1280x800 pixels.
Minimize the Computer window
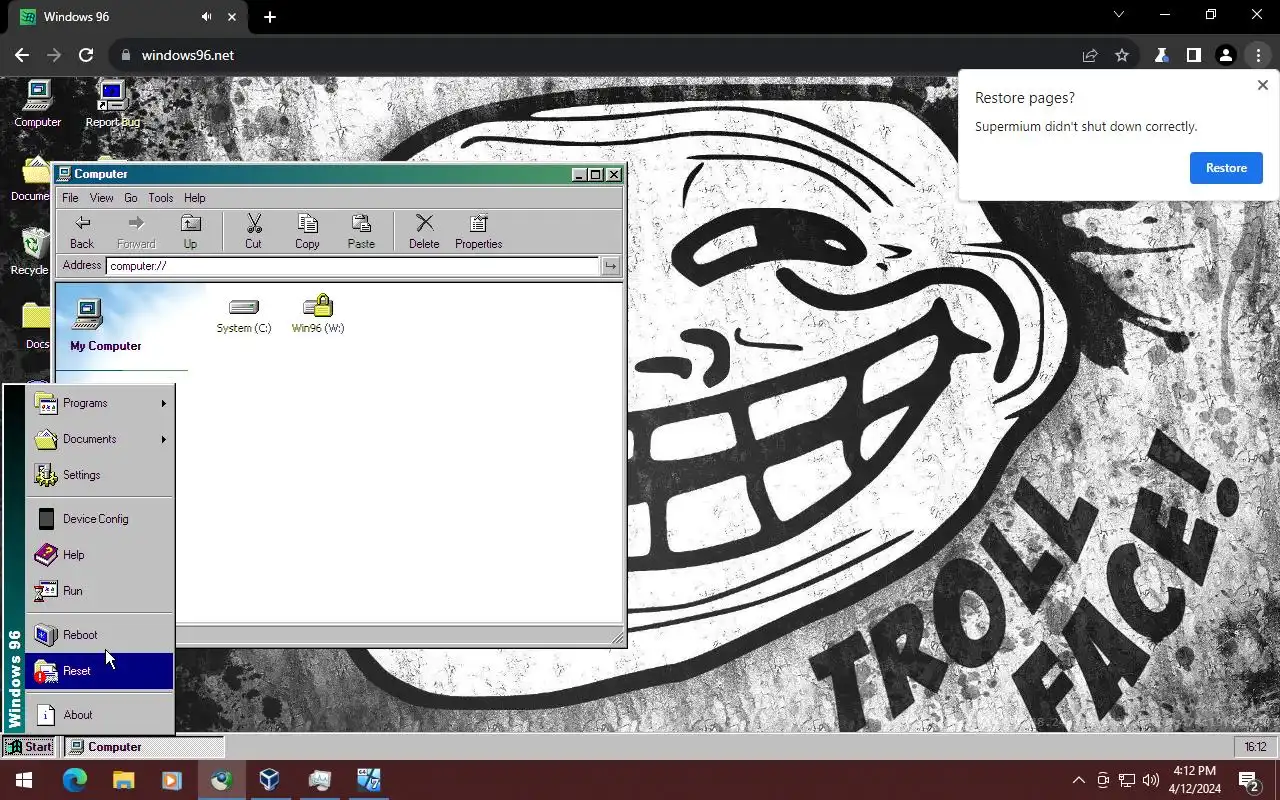(579, 174)
